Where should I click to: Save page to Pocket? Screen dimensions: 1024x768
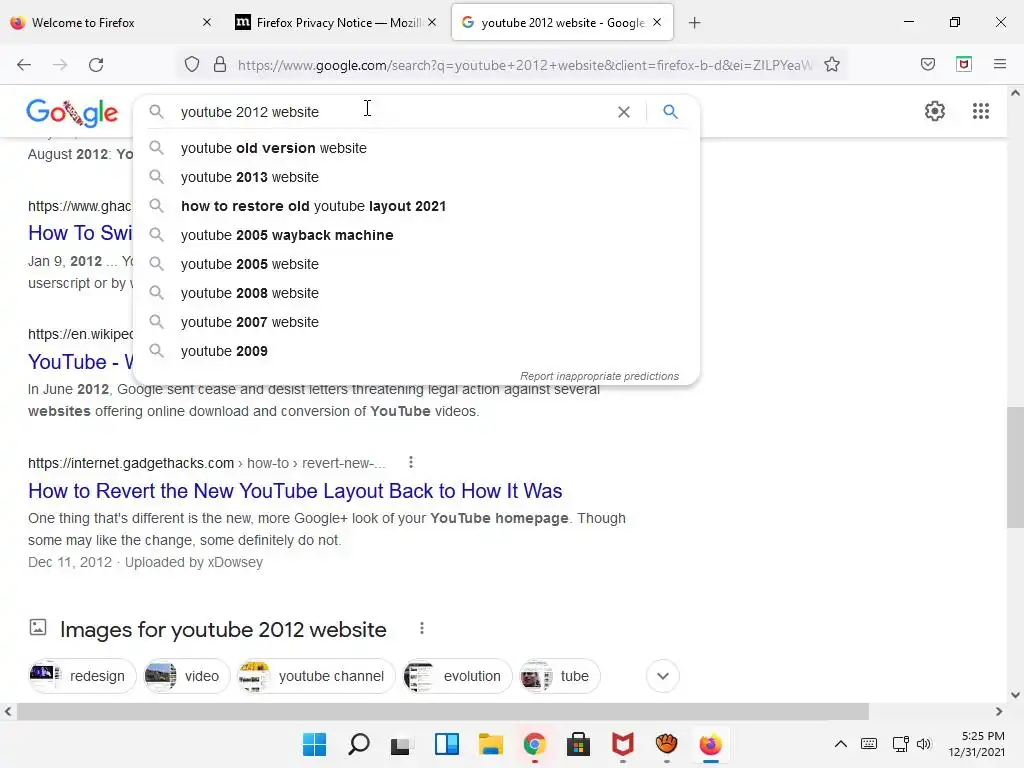927,64
